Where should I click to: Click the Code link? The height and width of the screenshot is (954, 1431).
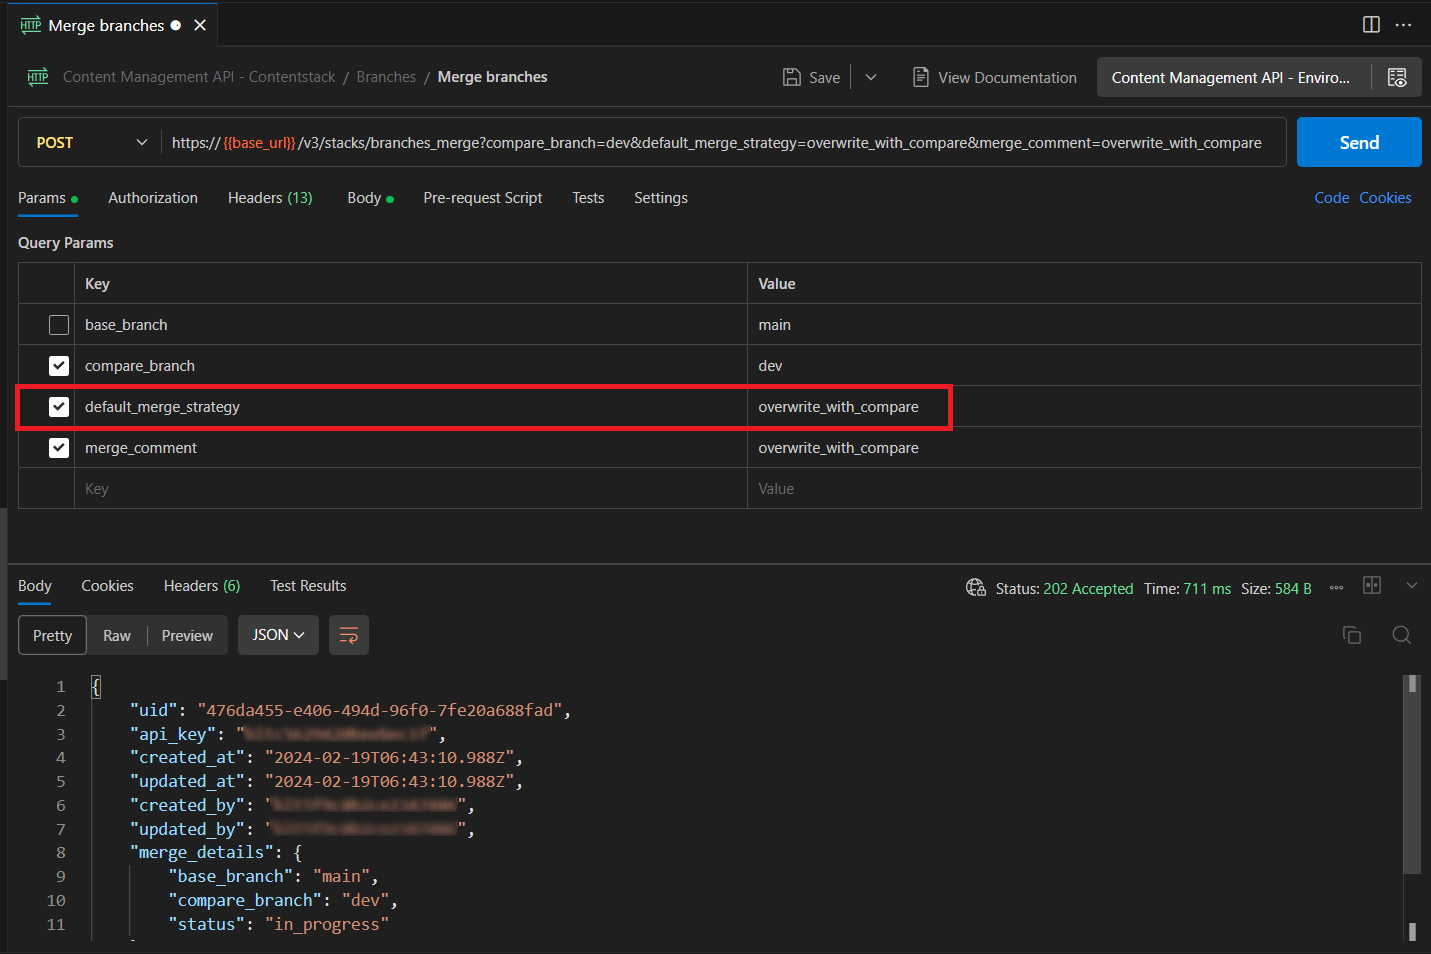click(x=1331, y=198)
